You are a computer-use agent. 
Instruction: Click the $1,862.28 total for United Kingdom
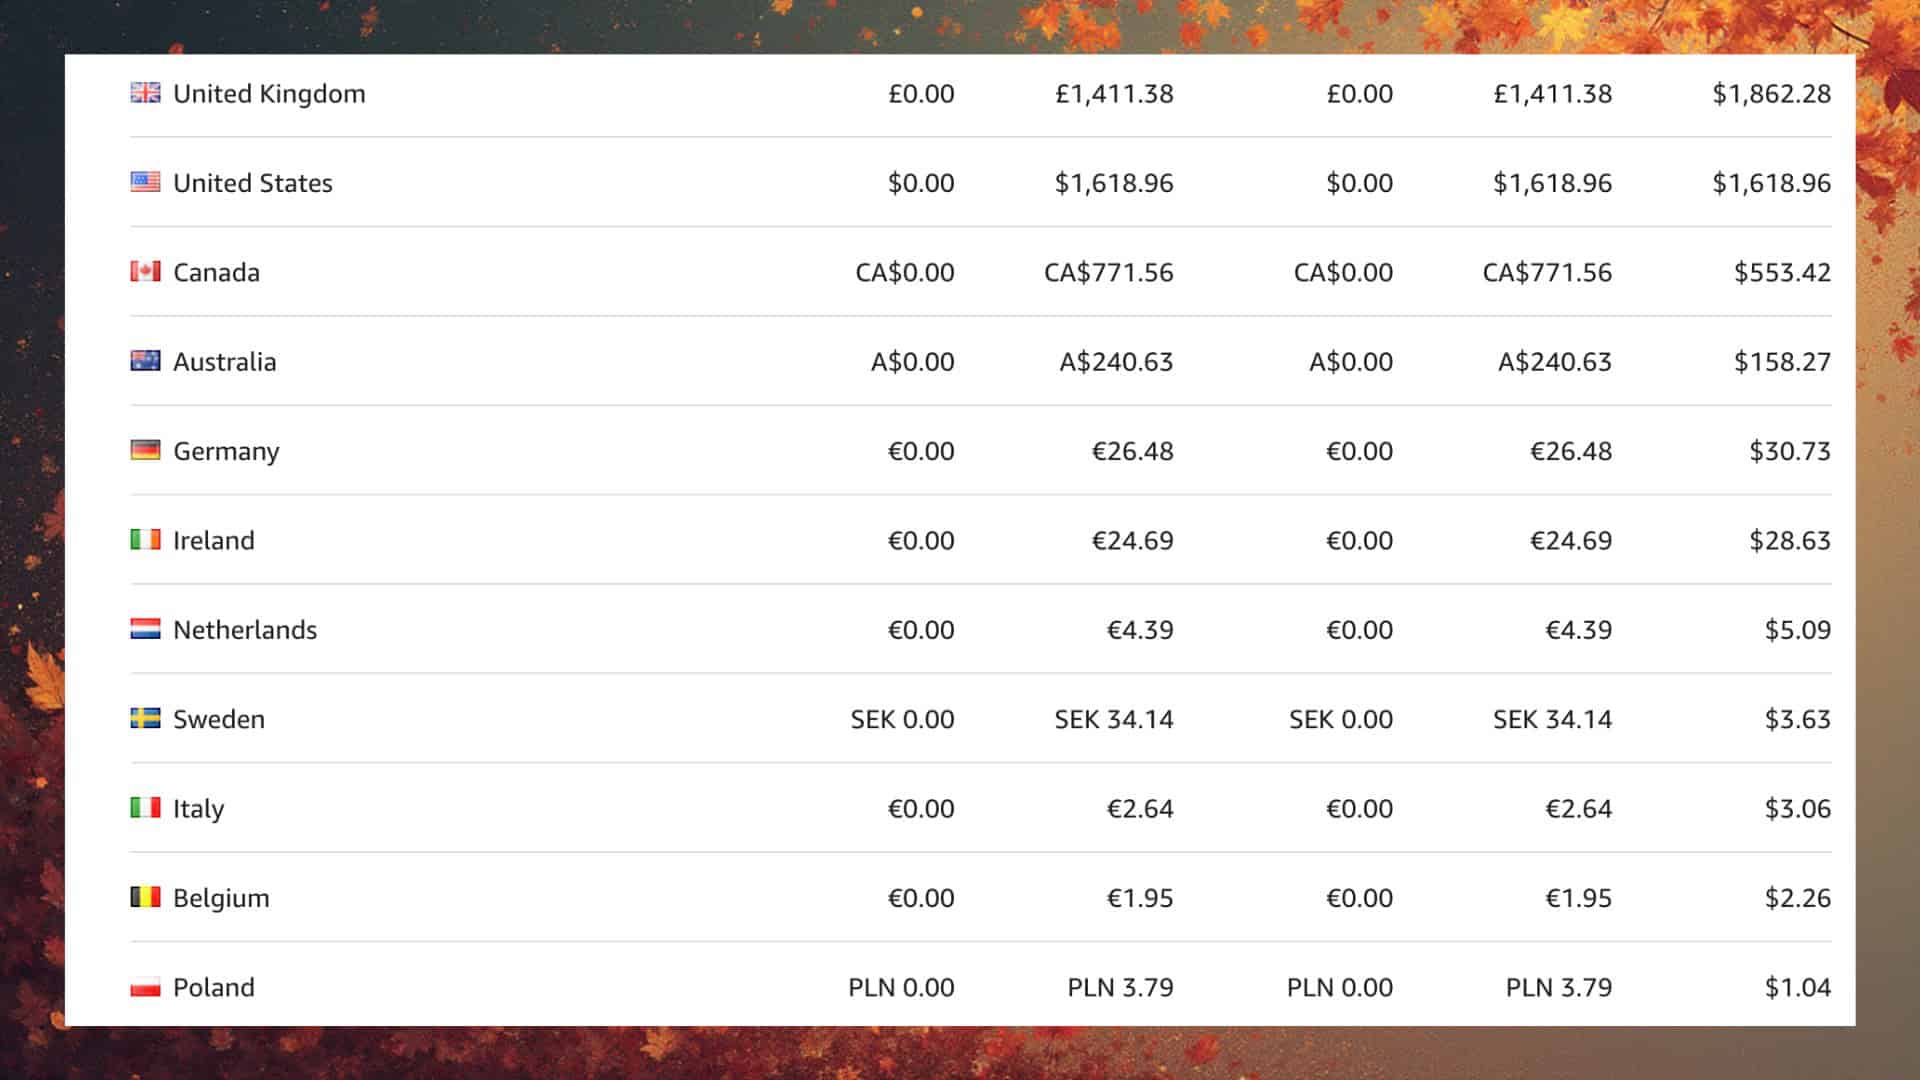pyautogui.click(x=1771, y=94)
